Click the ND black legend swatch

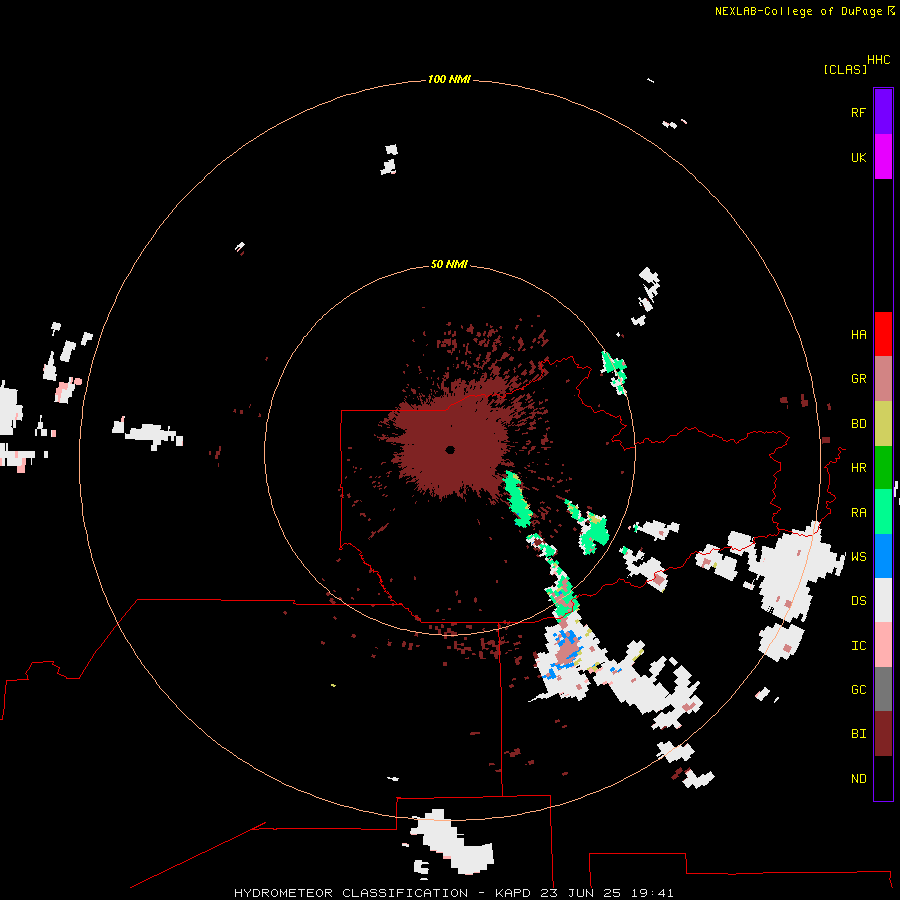click(x=883, y=778)
